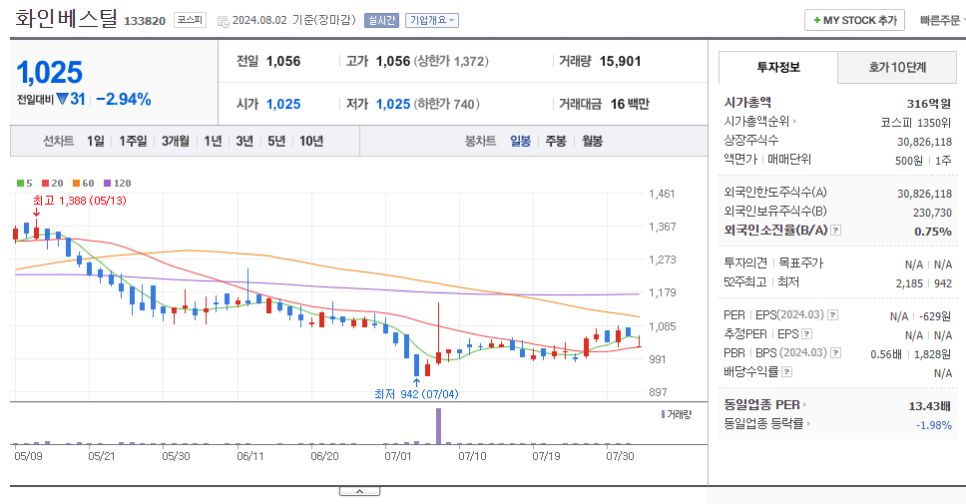Viewport: 966px width, 504px height.
Task: Switch to the 투자정보 tab
Action: 778,67
